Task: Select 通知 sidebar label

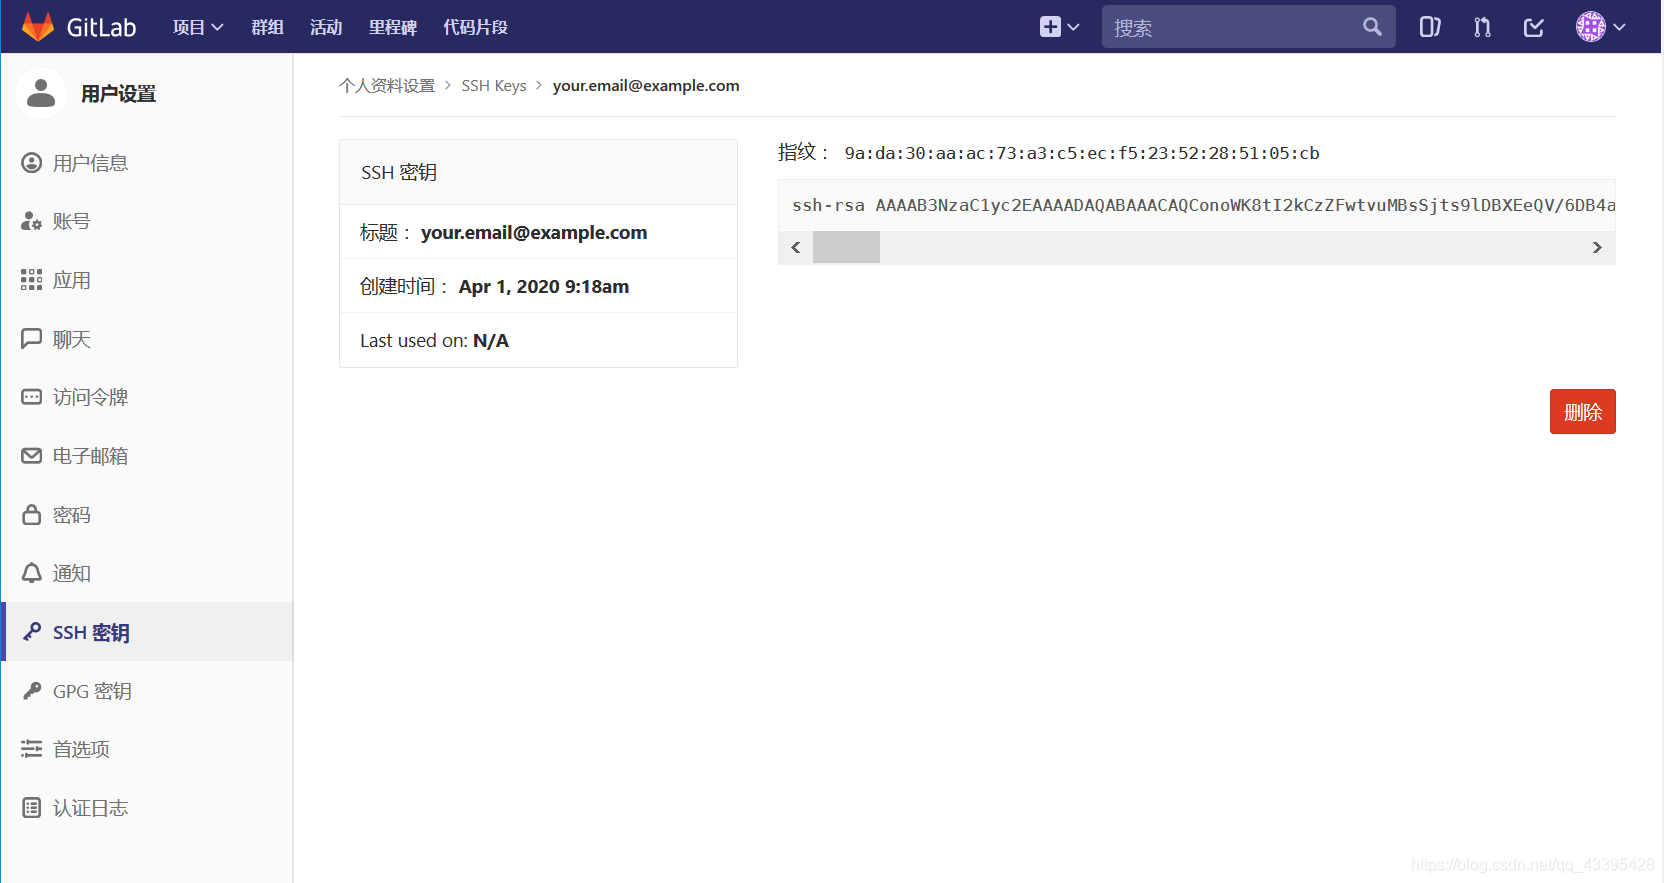Action: click(x=72, y=573)
